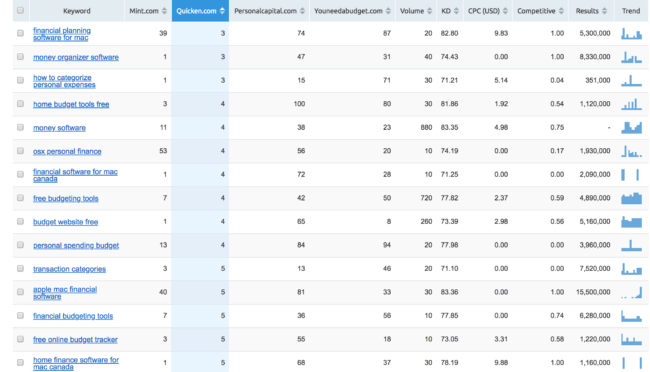Screen dimensions: 650x372
Task: Sort by Volume column arrows
Action: coord(429,11)
